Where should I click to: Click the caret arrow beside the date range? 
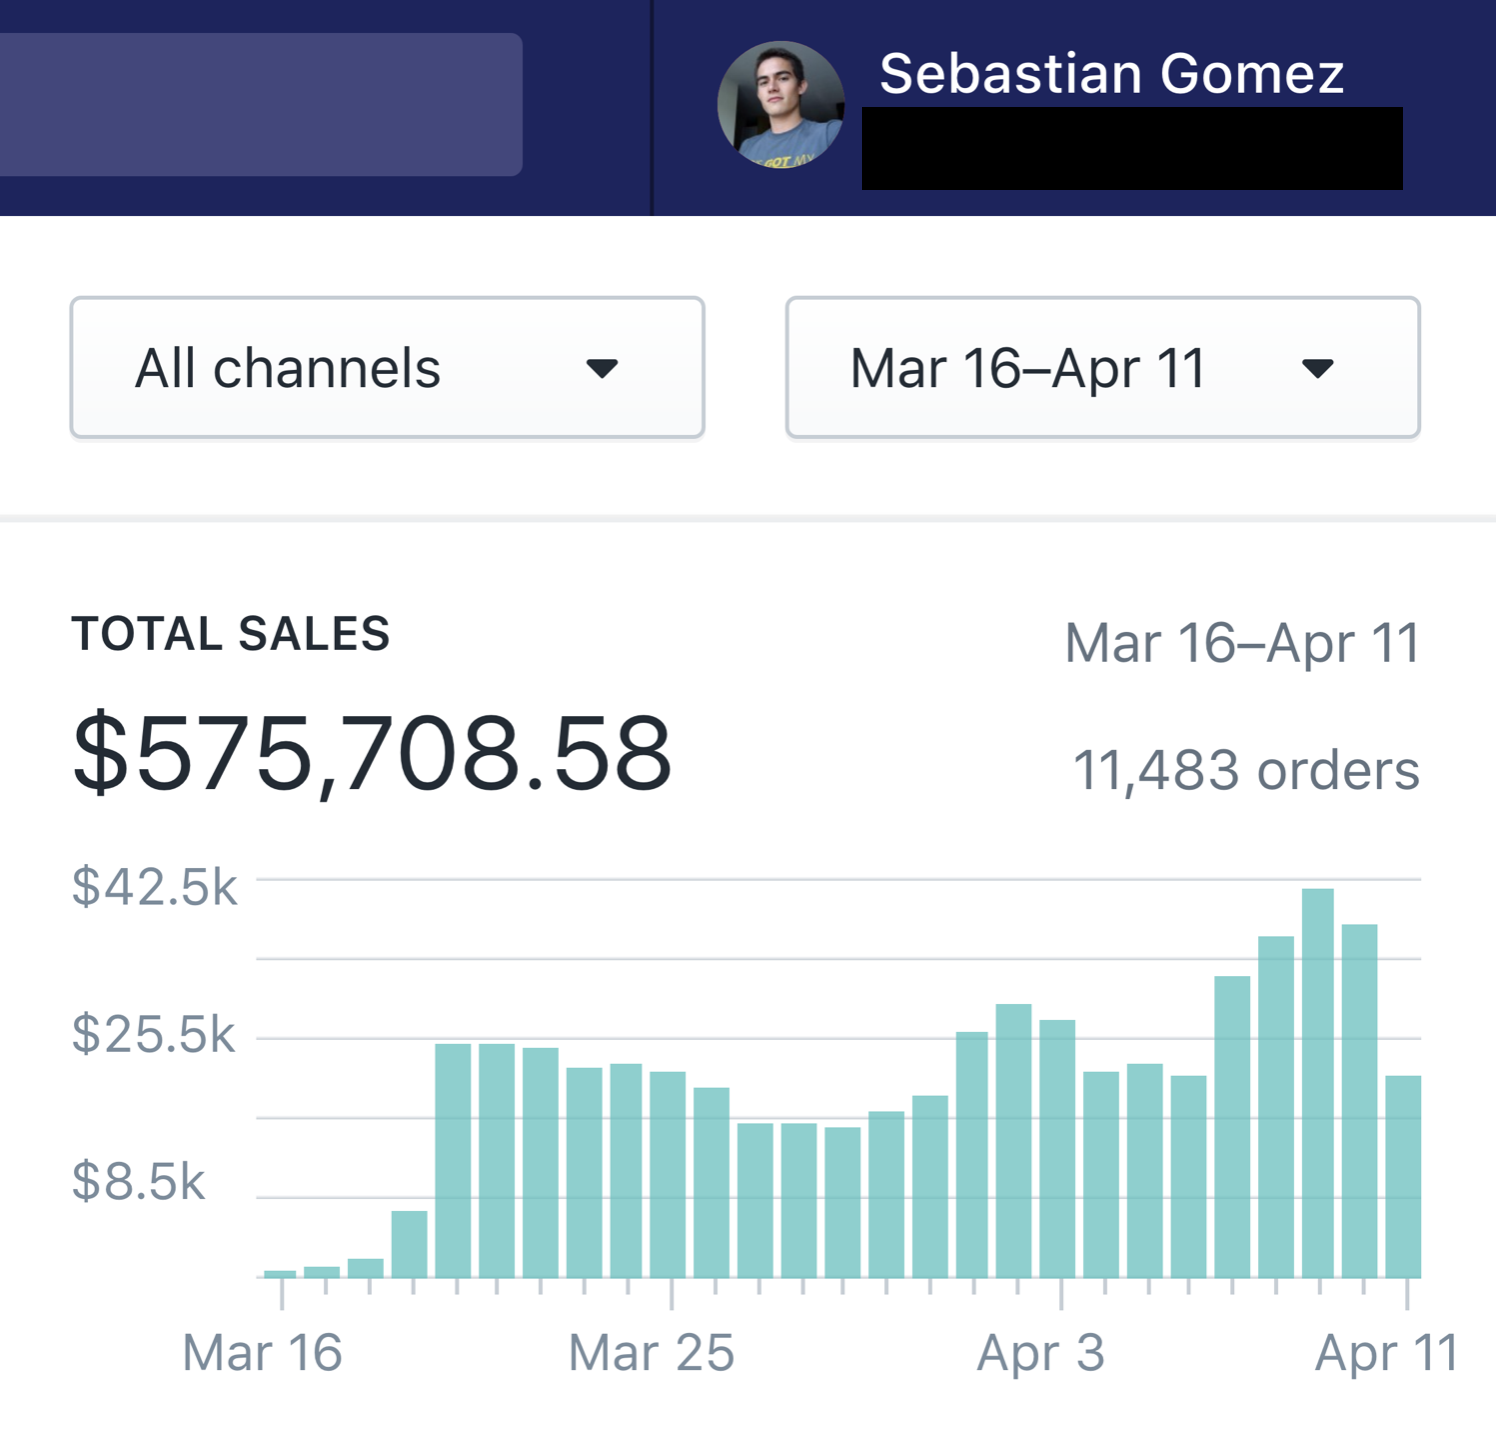[x=1317, y=369]
